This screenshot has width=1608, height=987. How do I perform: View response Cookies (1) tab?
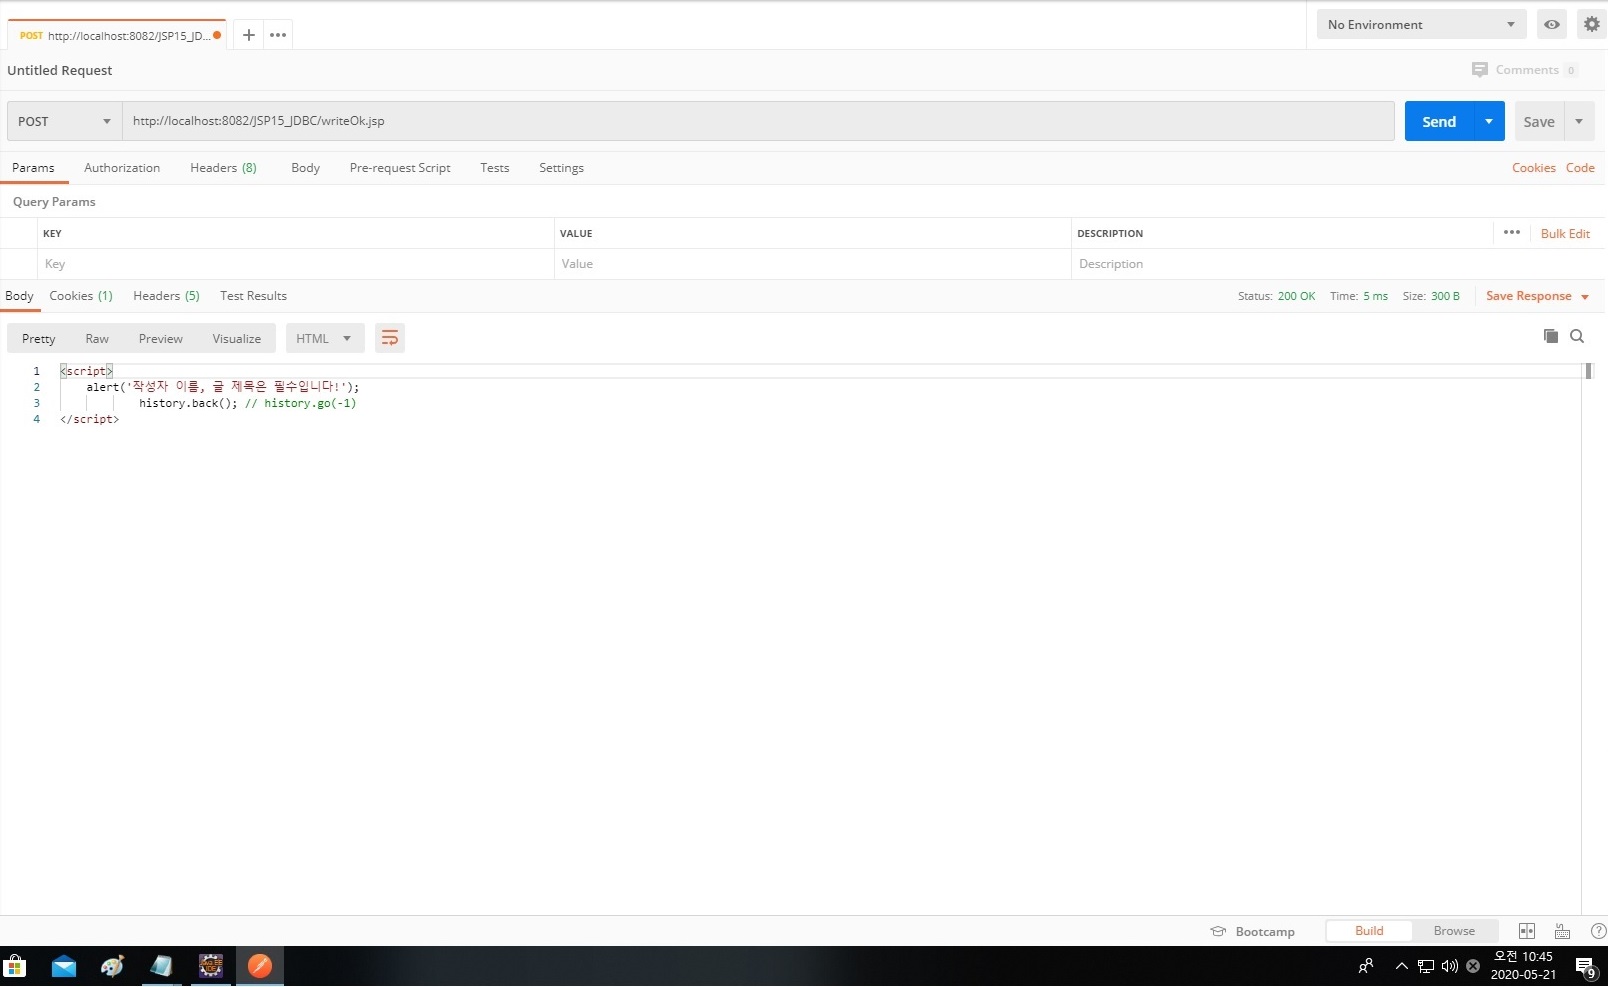click(x=81, y=296)
